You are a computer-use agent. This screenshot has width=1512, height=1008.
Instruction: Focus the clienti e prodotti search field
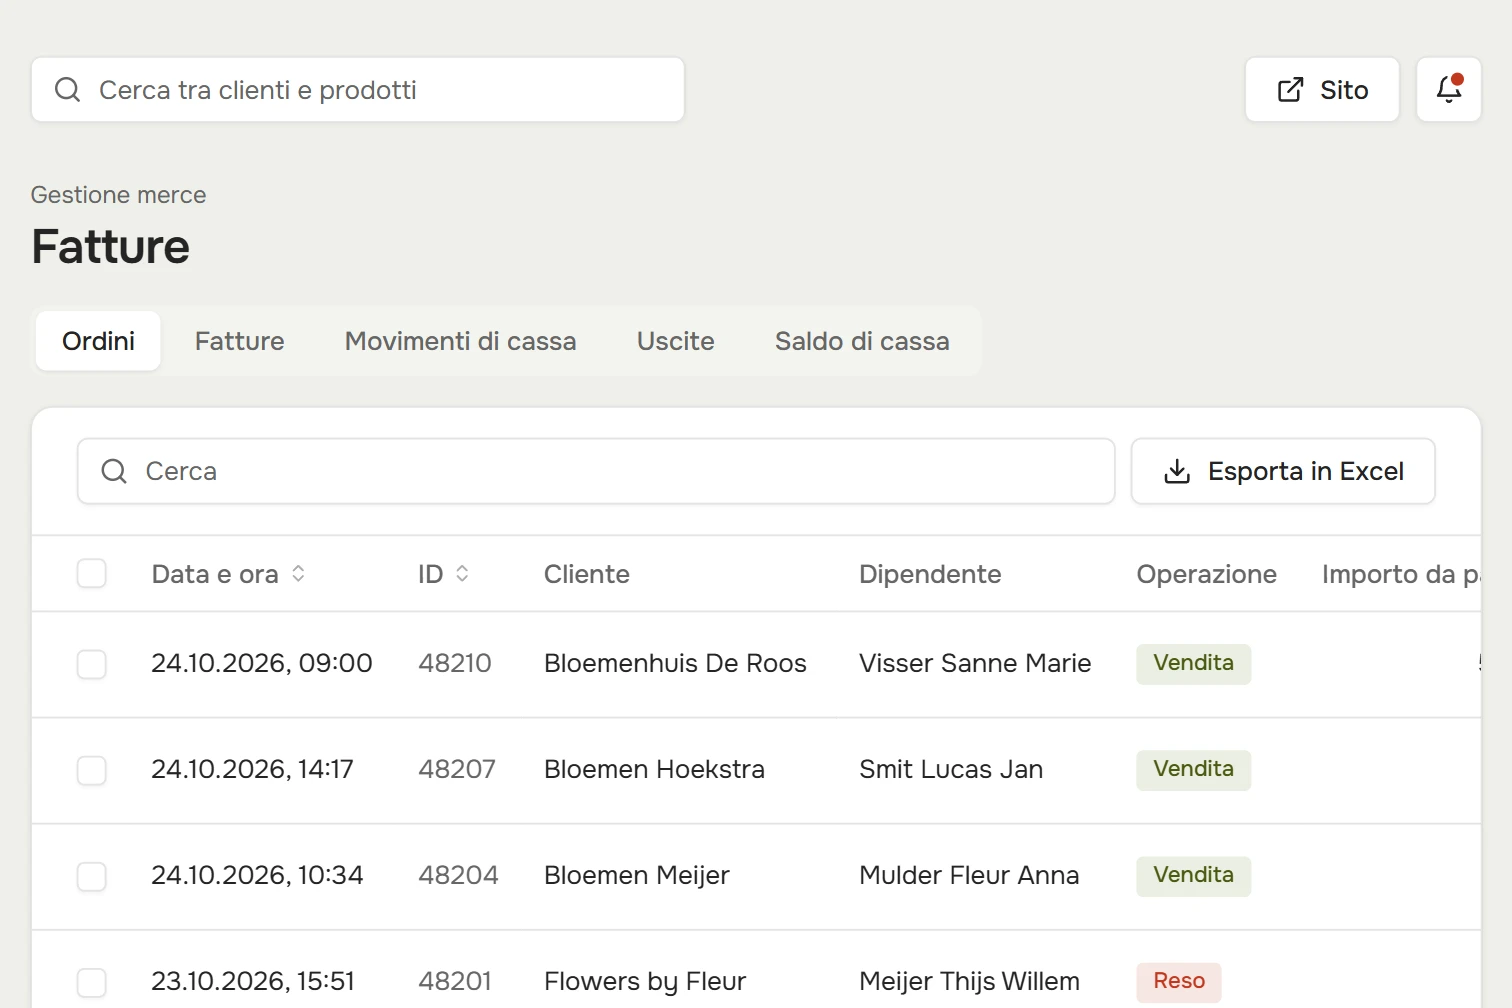click(358, 90)
